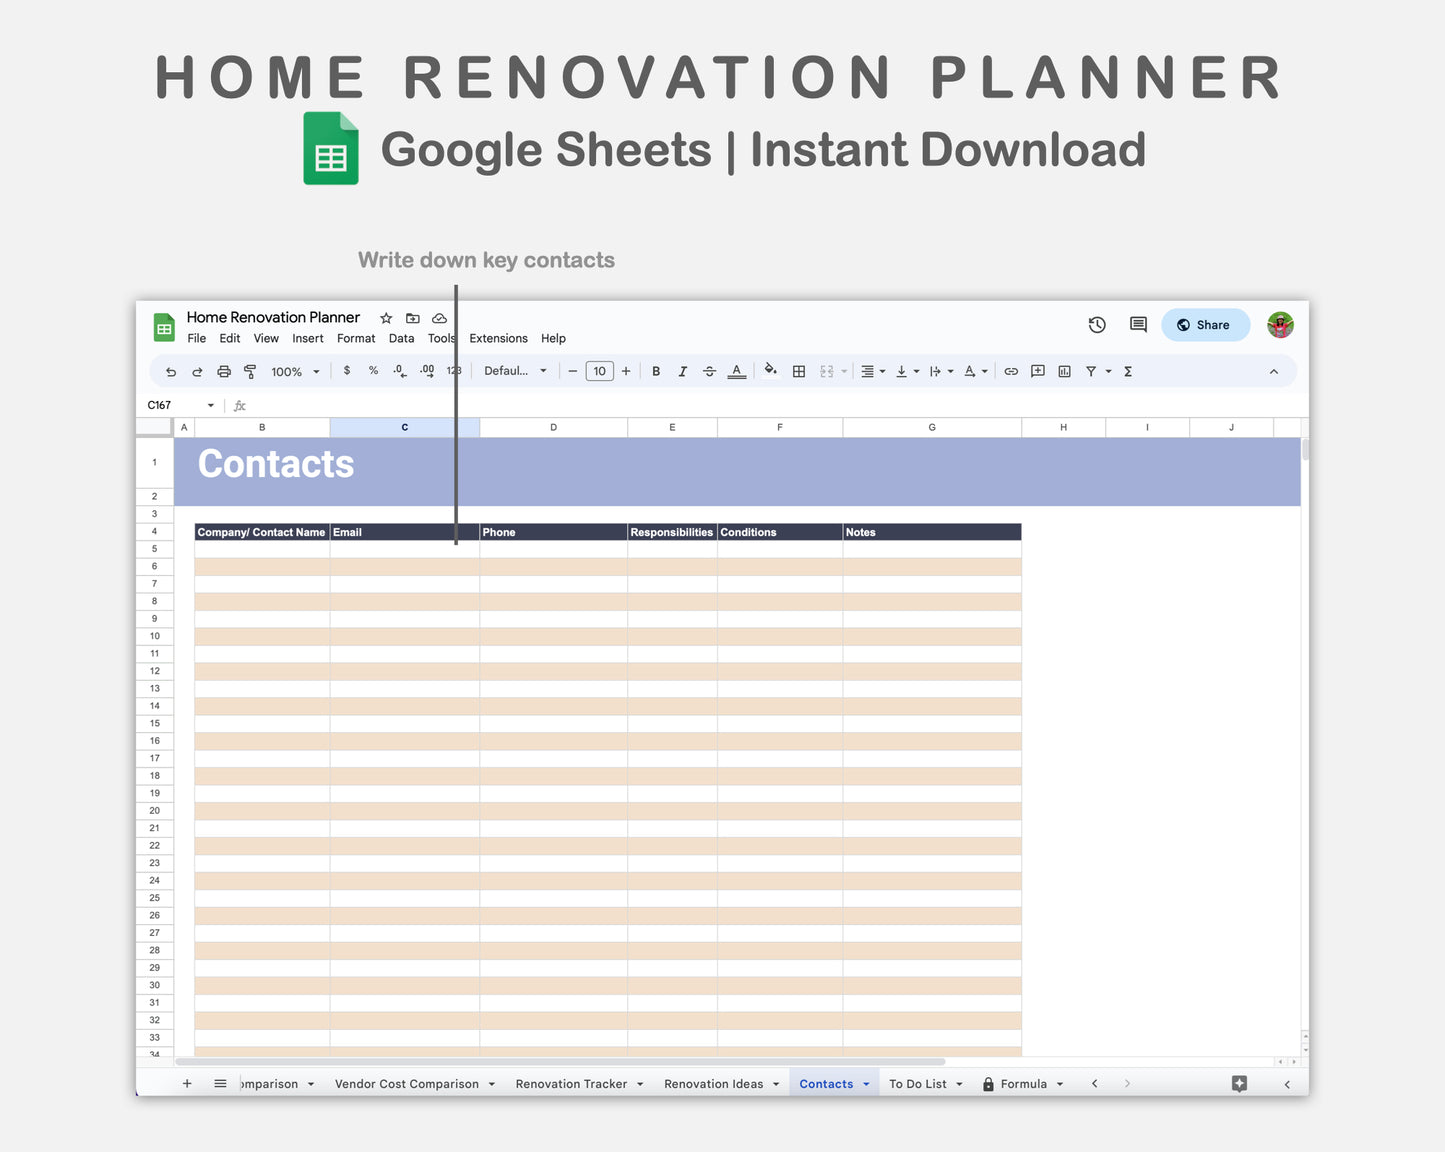Image resolution: width=1445 pixels, height=1152 pixels.
Task: Toggle strikethrough formatting
Action: point(709,371)
